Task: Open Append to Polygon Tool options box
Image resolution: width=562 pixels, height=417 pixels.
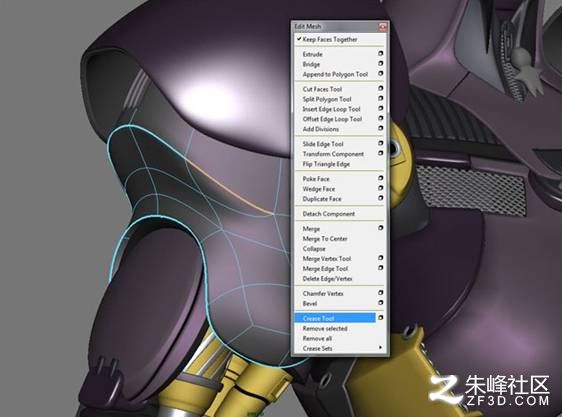Action: click(x=381, y=74)
